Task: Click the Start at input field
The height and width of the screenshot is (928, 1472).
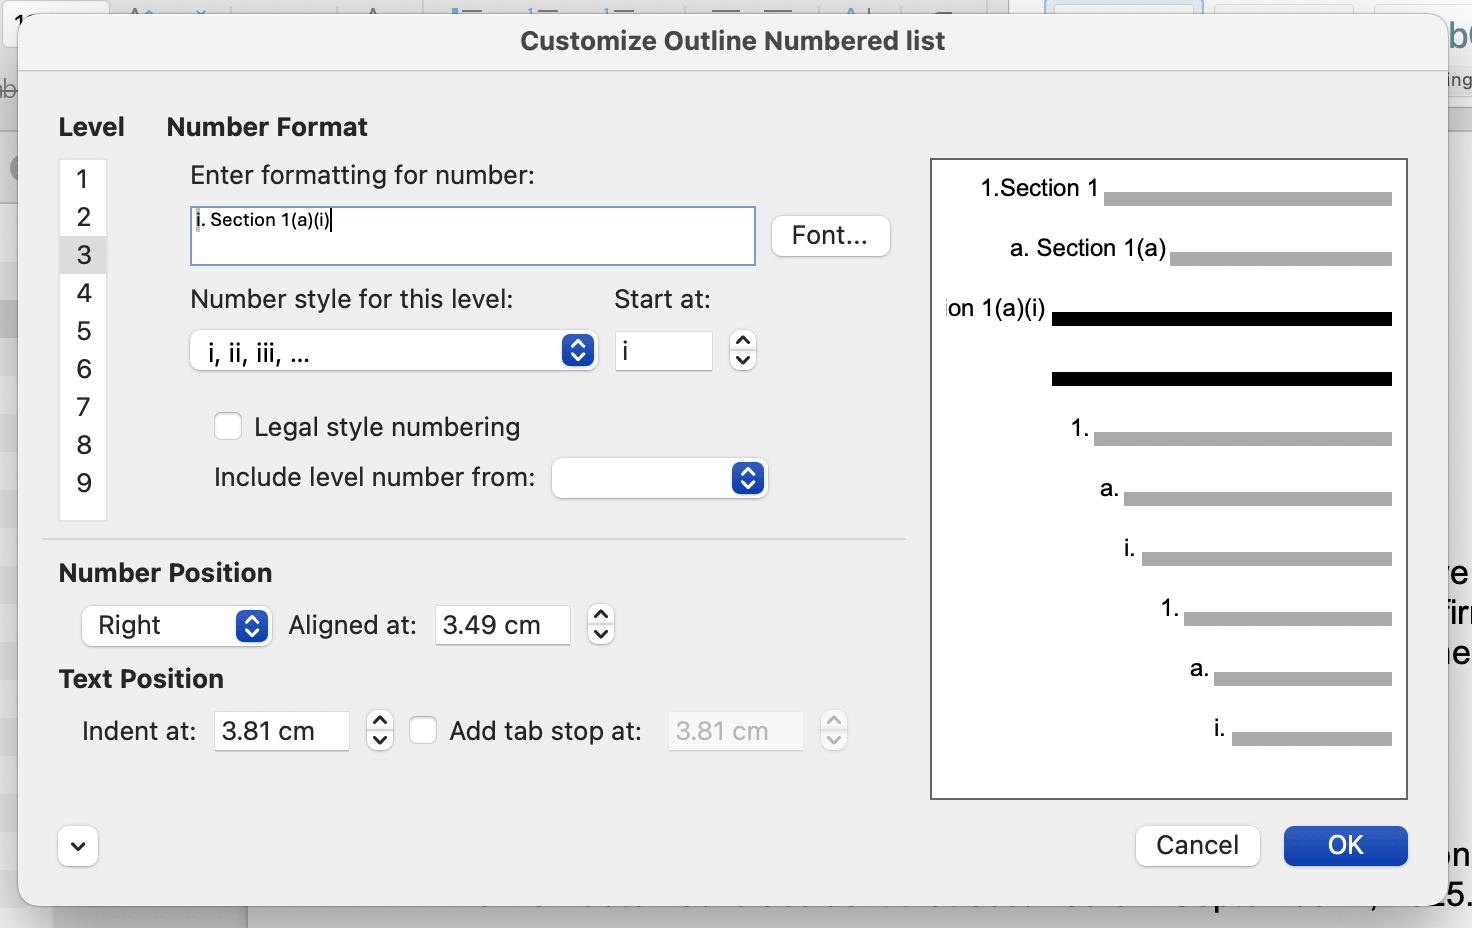Action: point(663,351)
